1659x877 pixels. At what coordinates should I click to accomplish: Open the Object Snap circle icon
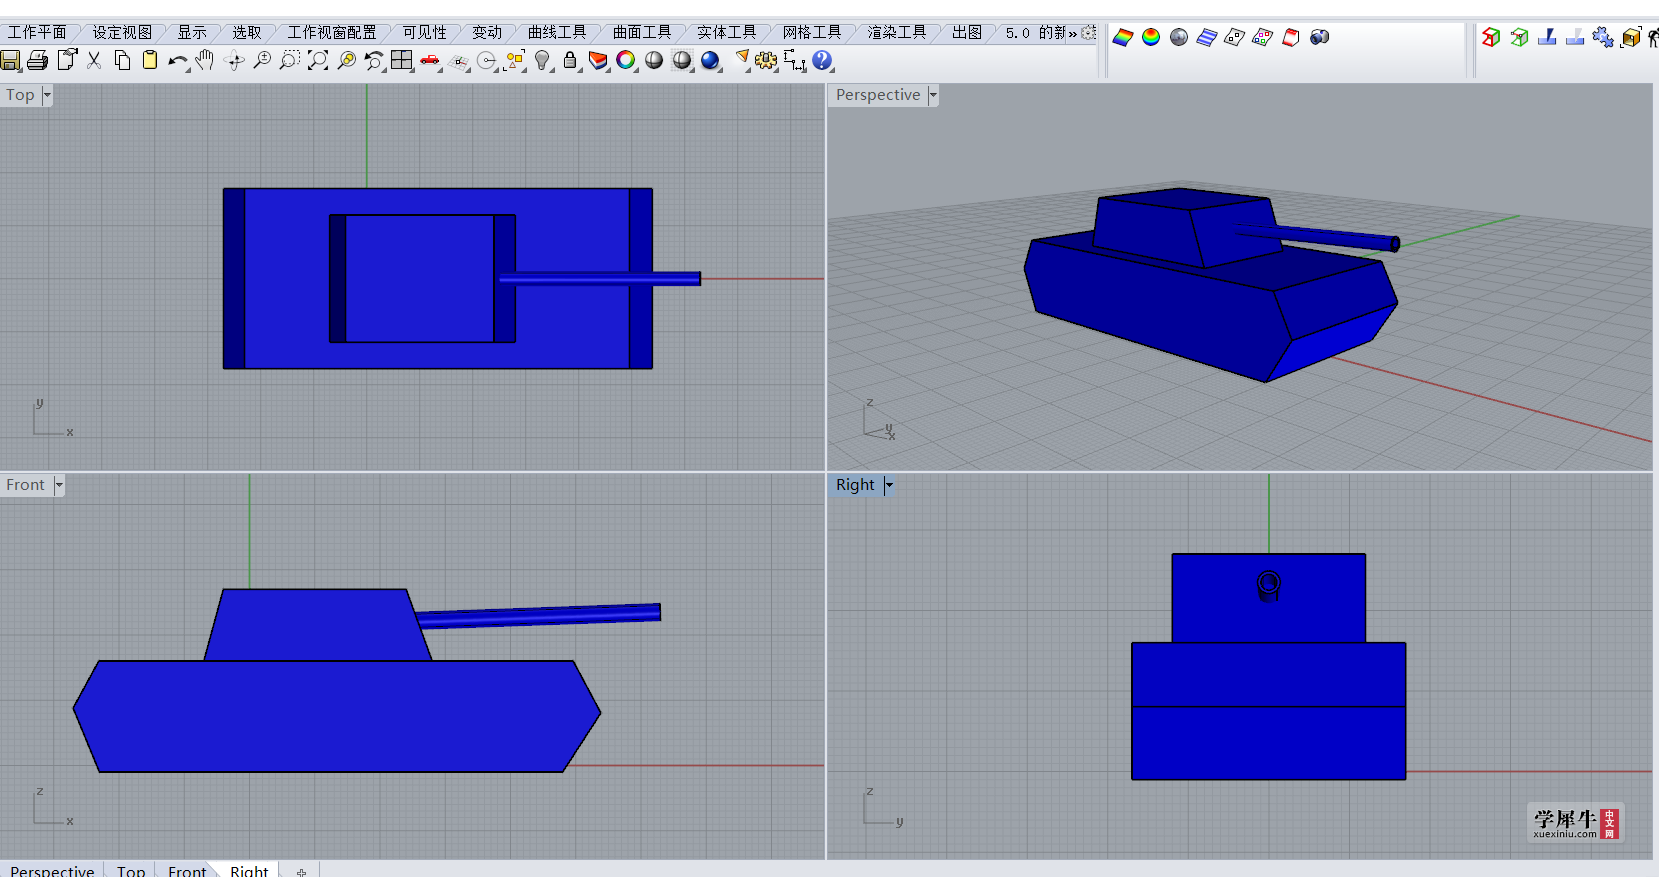(487, 61)
